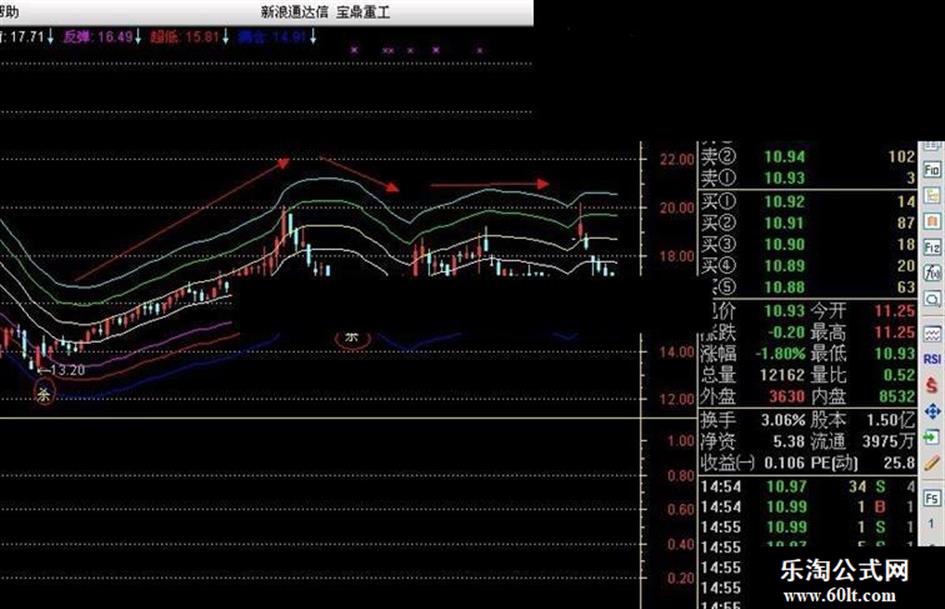
Task: Click the 22.00 price axis label
Action: coord(677,160)
